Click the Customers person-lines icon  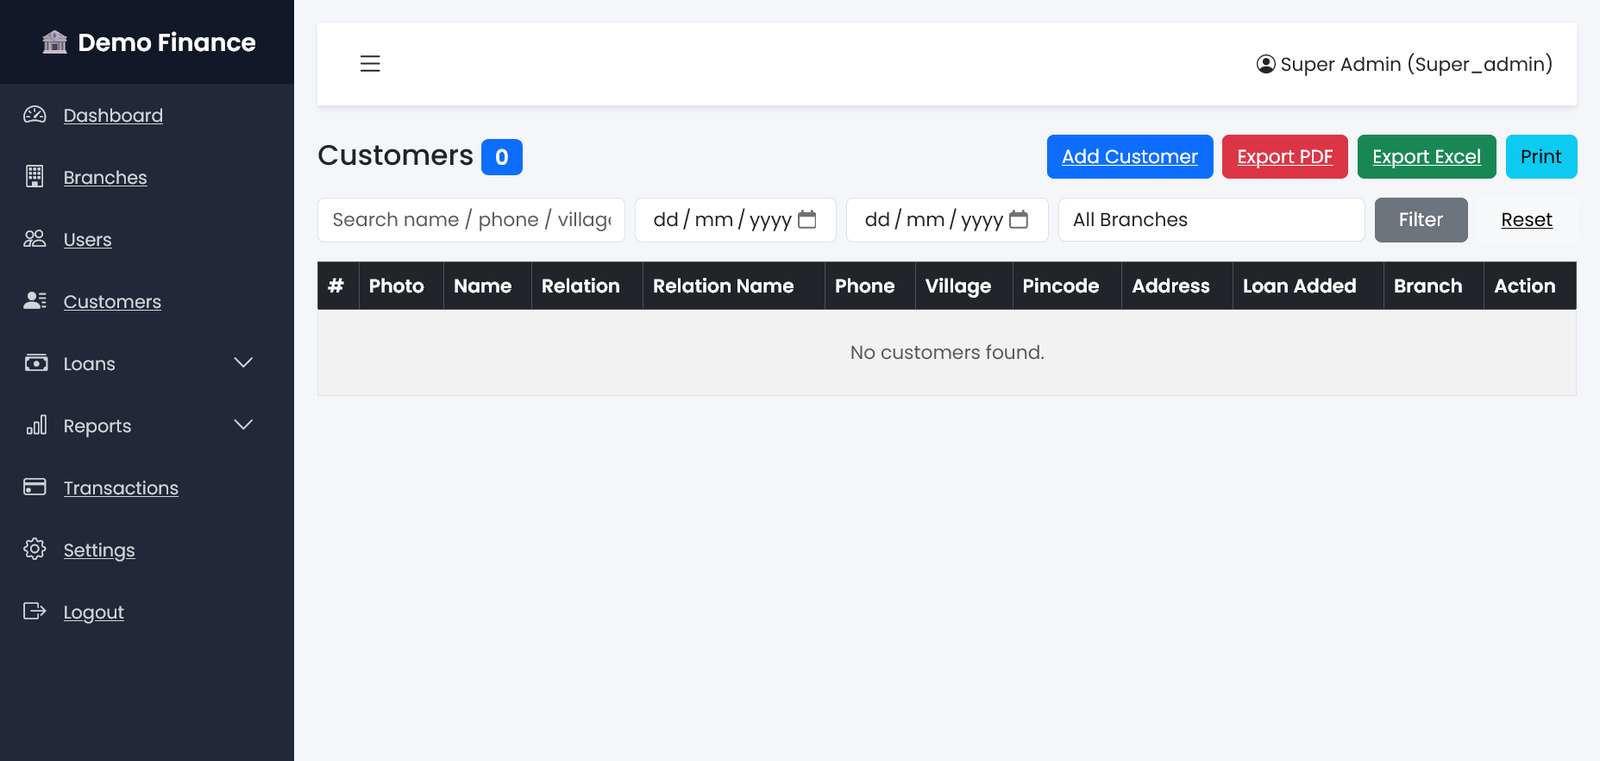point(35,301)
